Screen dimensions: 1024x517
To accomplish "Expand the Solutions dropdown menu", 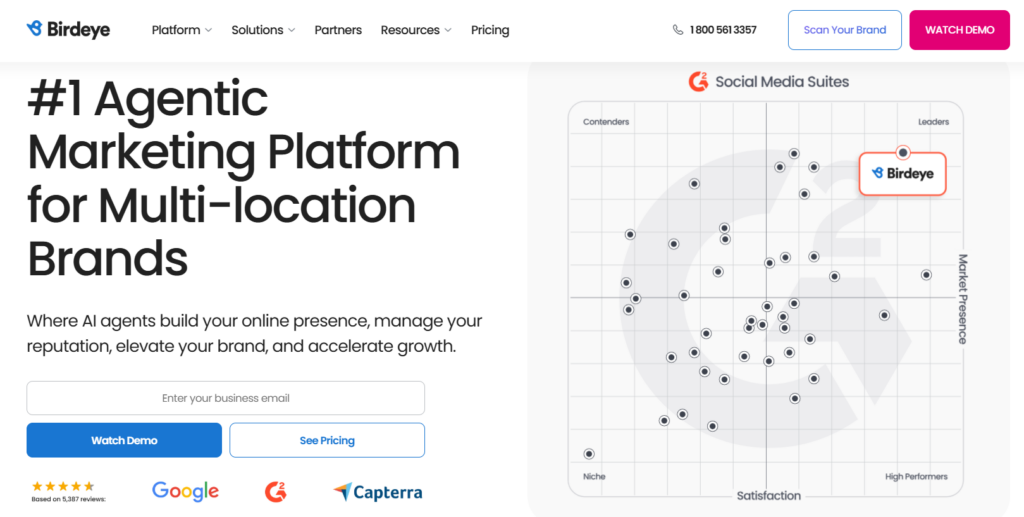I will click(x=263, y=30).
